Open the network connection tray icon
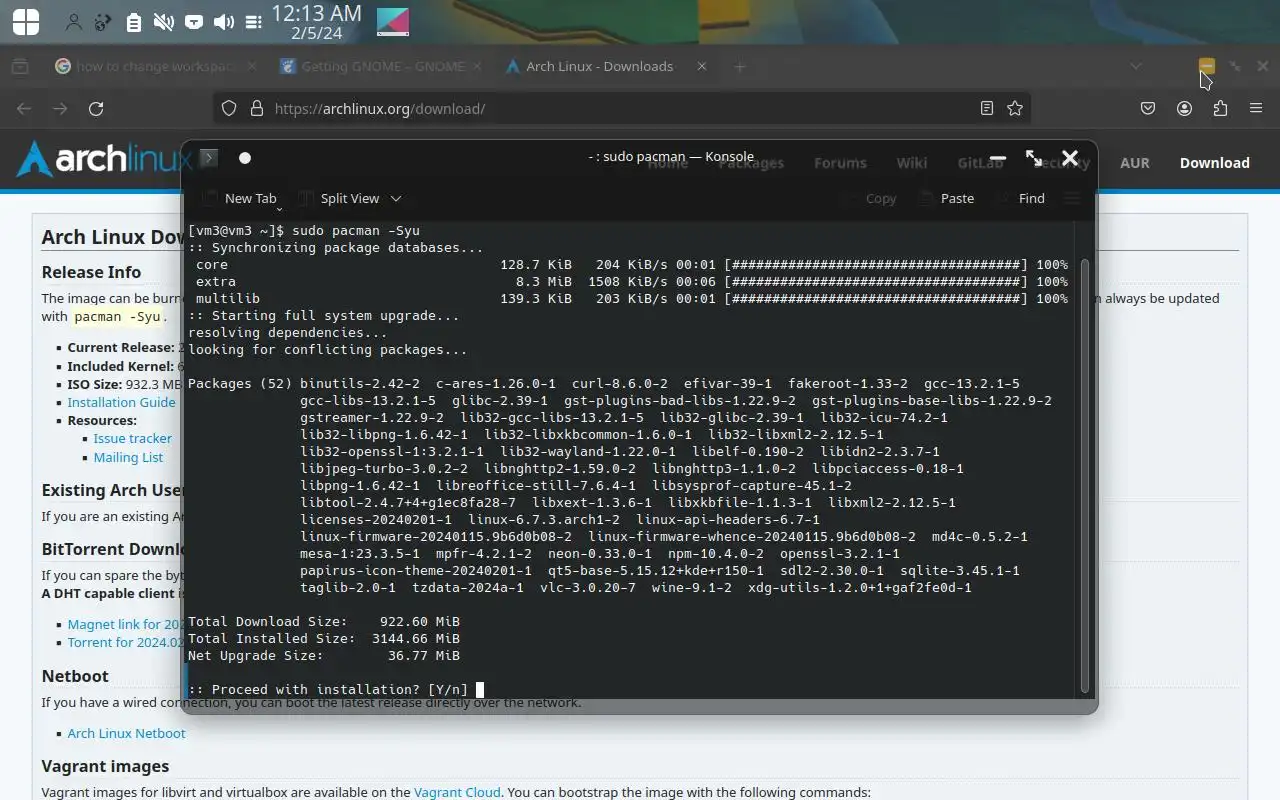Viewport: 1280px width, 800px height. point(194,21)
